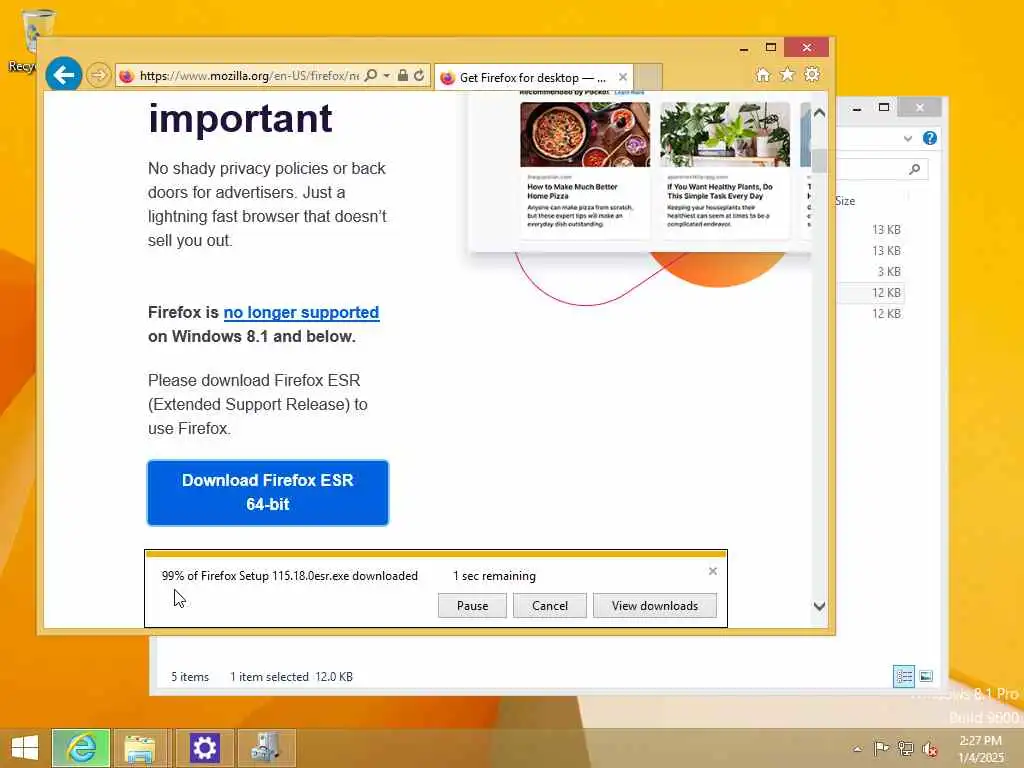1024x768 pixels.
Task: Open Help in the File Explorer window
Action: 930,138
